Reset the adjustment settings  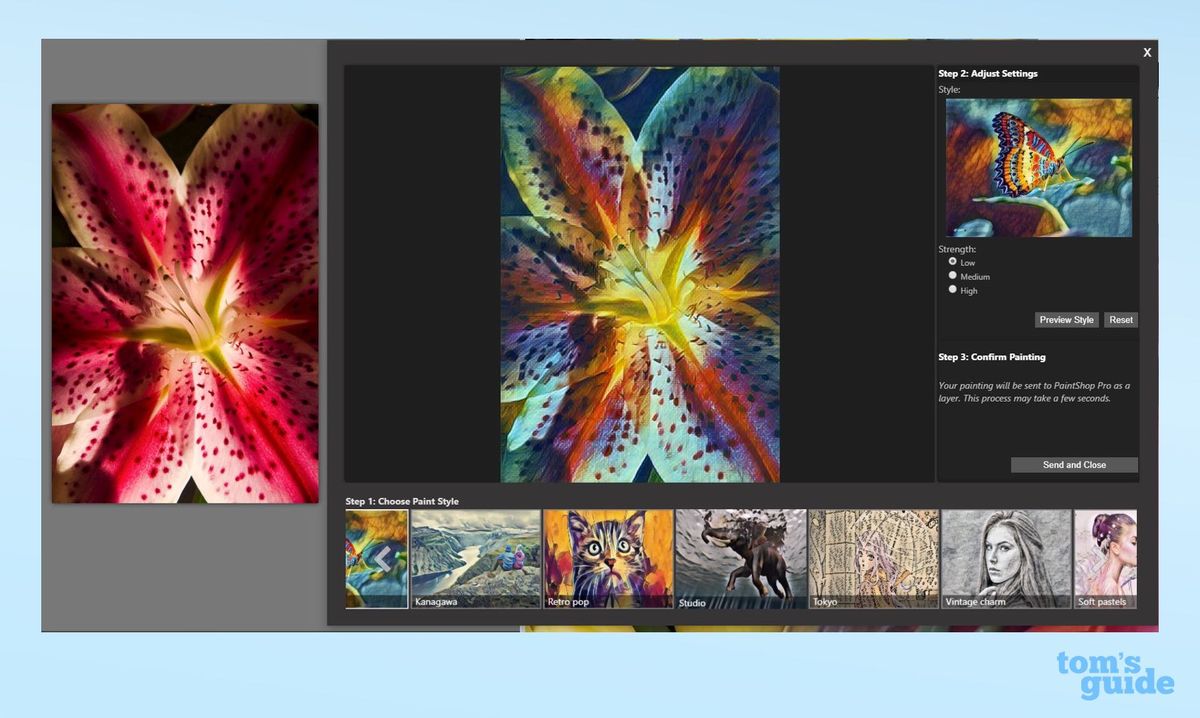pyautogui.click(x=1120, y=319)
